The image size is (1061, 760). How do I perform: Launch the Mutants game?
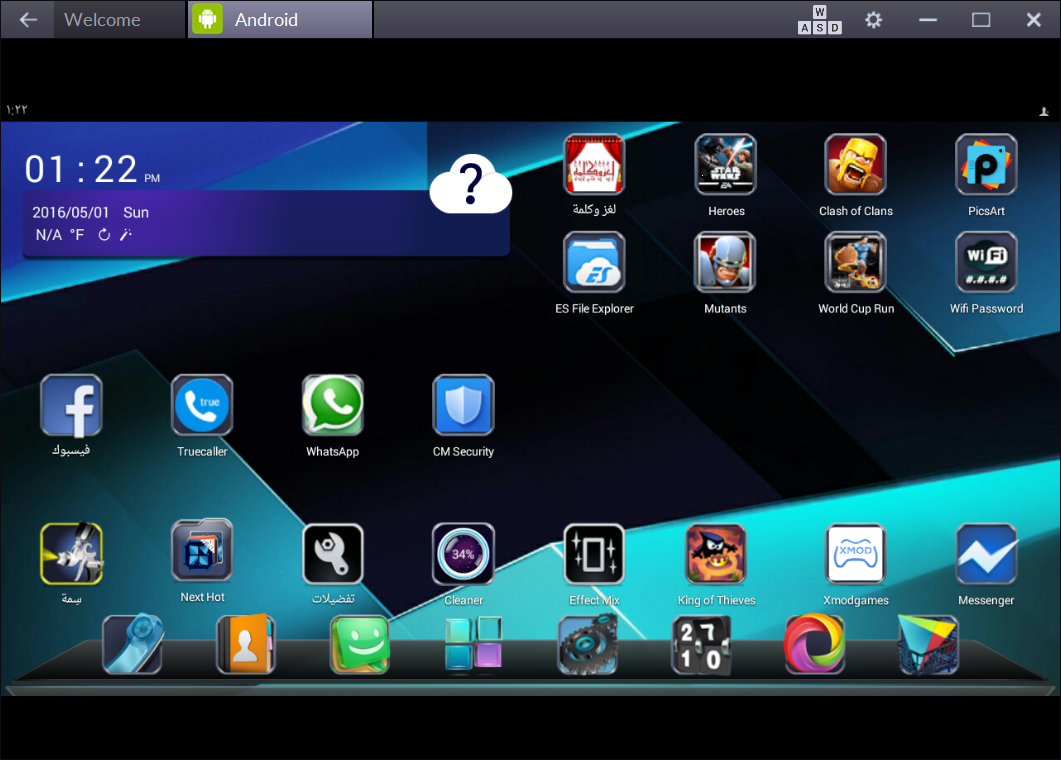pos(725,262)
